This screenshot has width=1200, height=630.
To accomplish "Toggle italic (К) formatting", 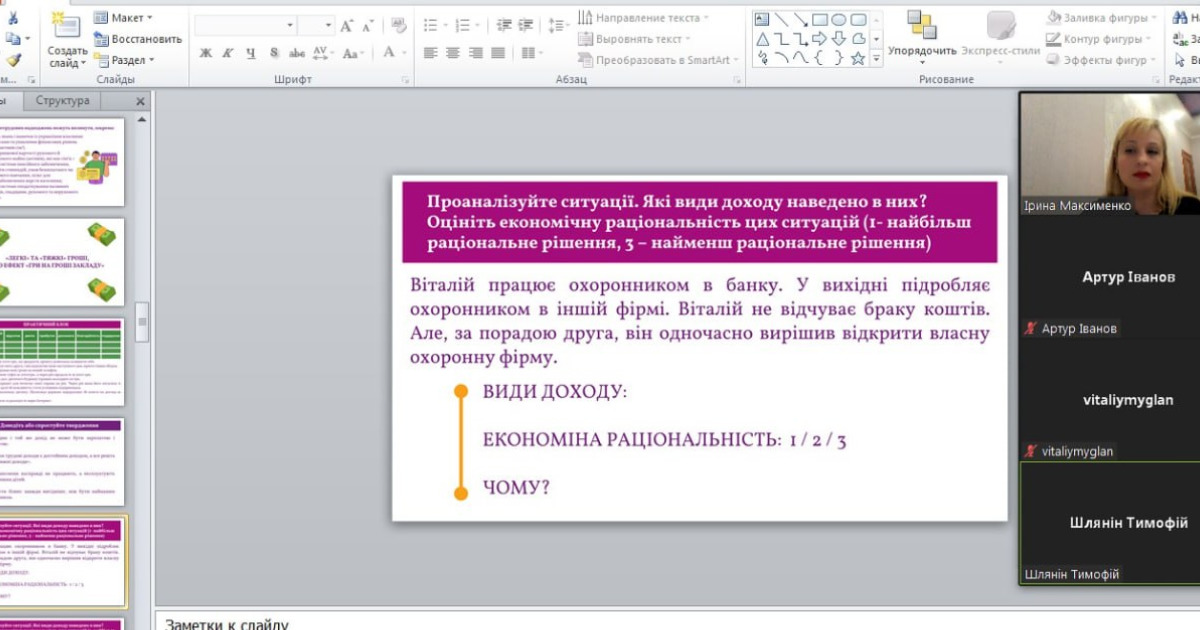I will point(227,53).
